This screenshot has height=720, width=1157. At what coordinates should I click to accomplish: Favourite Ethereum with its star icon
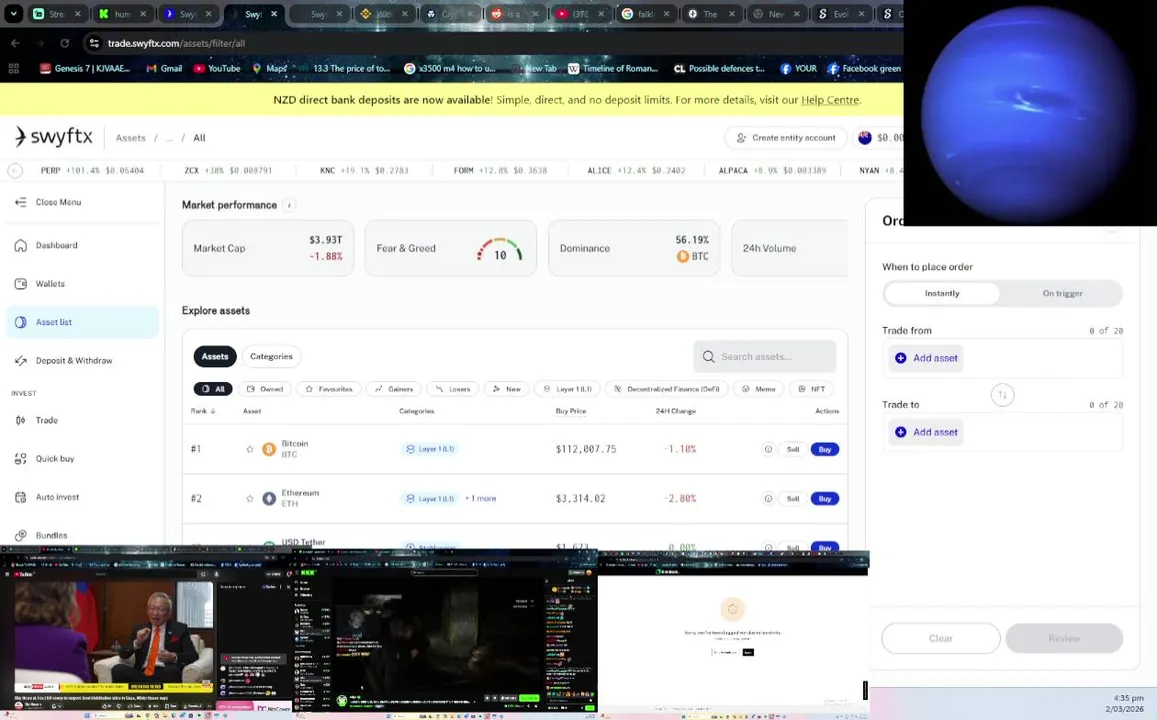coord(249,499)
